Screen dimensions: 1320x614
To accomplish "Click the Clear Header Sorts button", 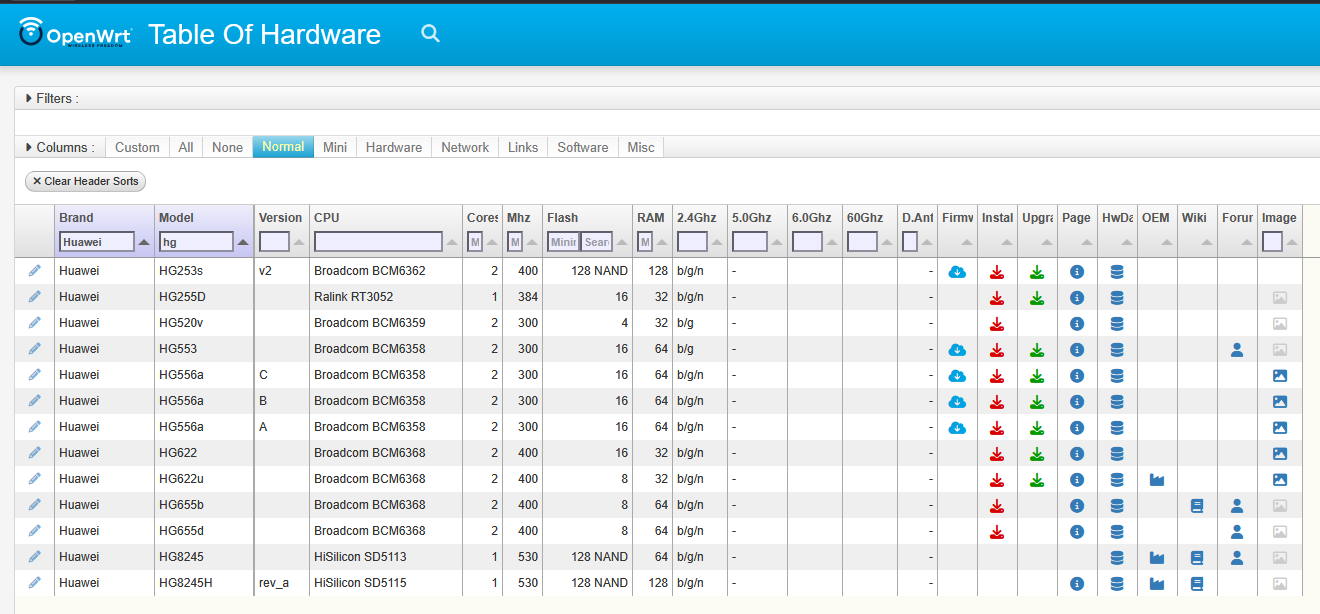I will click(86, 181).
